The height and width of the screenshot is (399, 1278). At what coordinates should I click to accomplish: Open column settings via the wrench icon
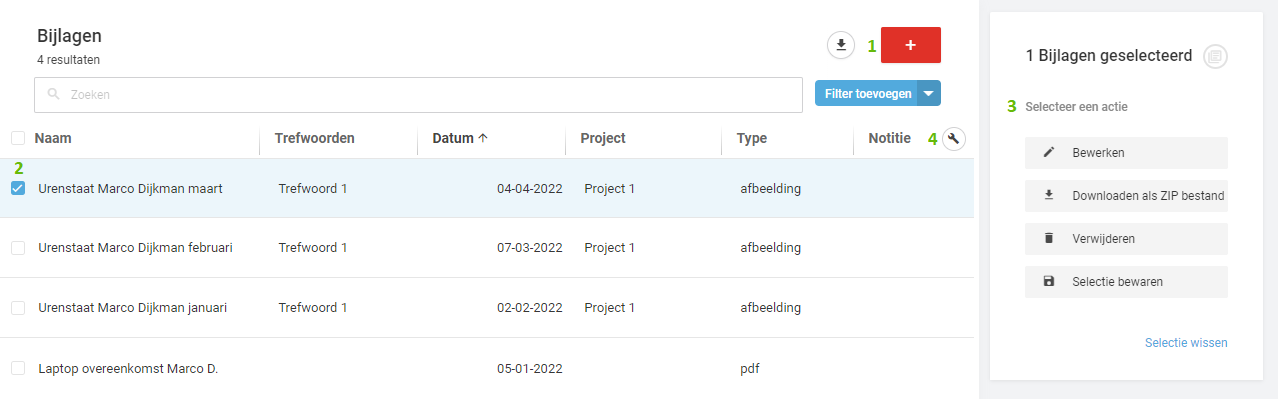pyautogui.click(x=954, y=139)
